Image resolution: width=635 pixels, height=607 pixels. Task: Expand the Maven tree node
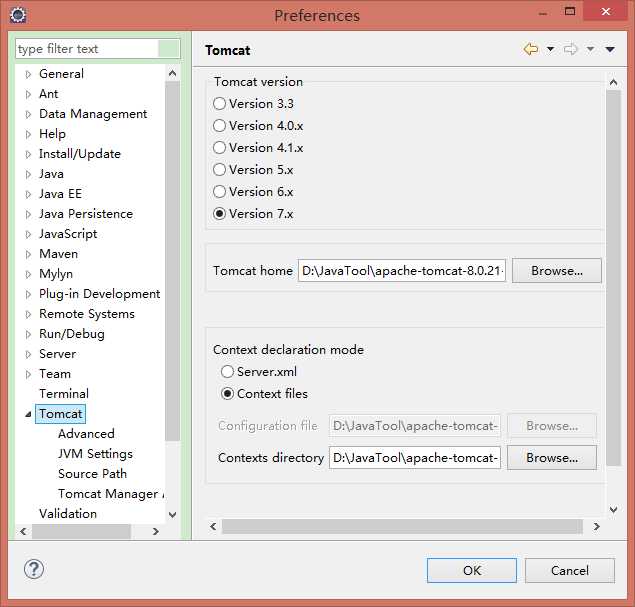(x=28, y=254)
